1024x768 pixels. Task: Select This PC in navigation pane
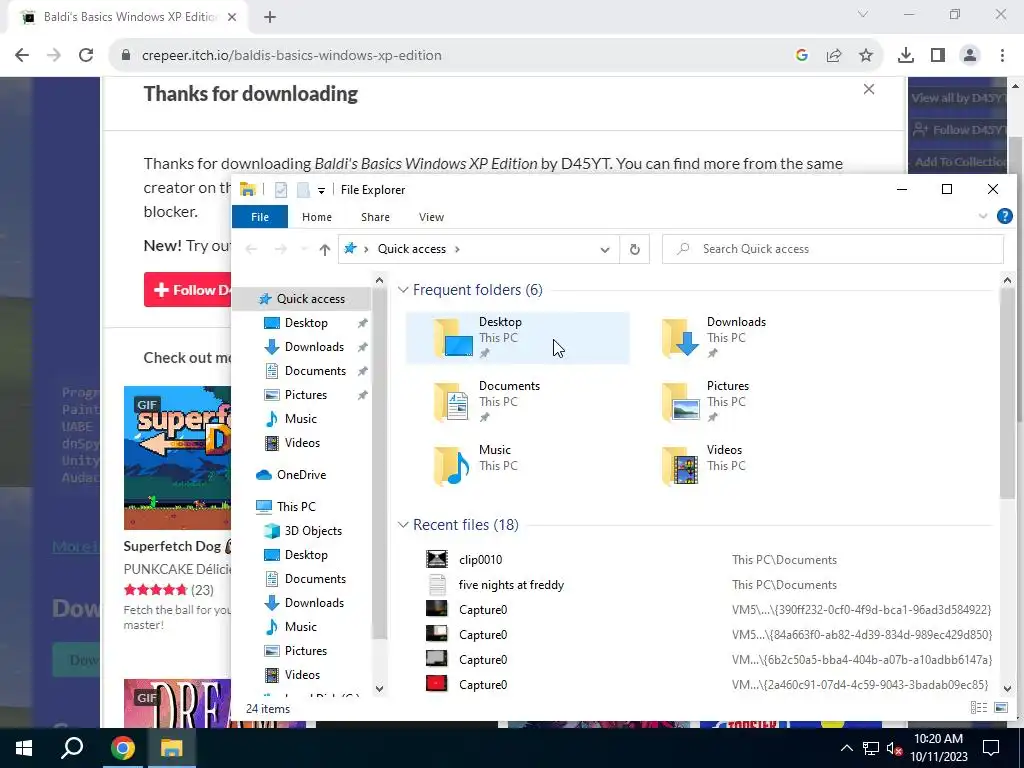(x=296, y=507)
